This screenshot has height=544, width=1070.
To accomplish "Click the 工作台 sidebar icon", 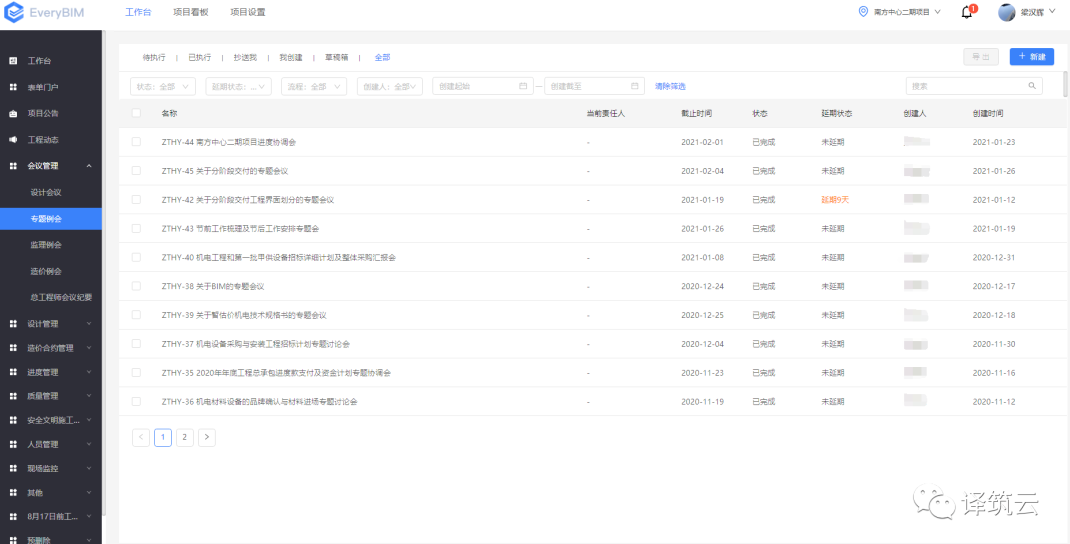I will click(13, 61).
